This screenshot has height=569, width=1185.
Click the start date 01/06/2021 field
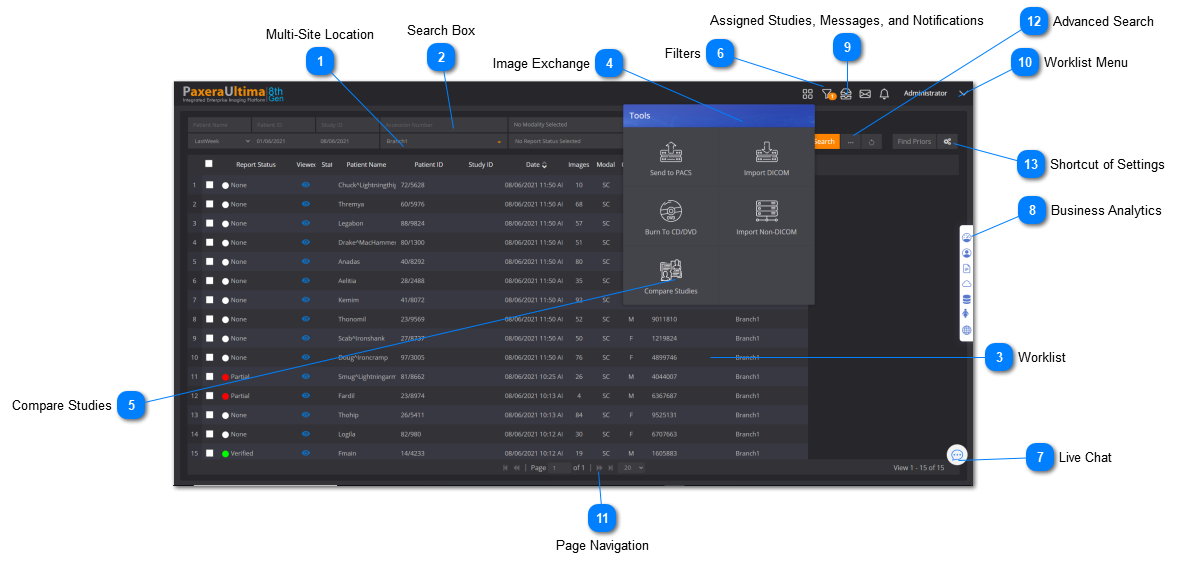pyautogui.click(x=284, y=141)
